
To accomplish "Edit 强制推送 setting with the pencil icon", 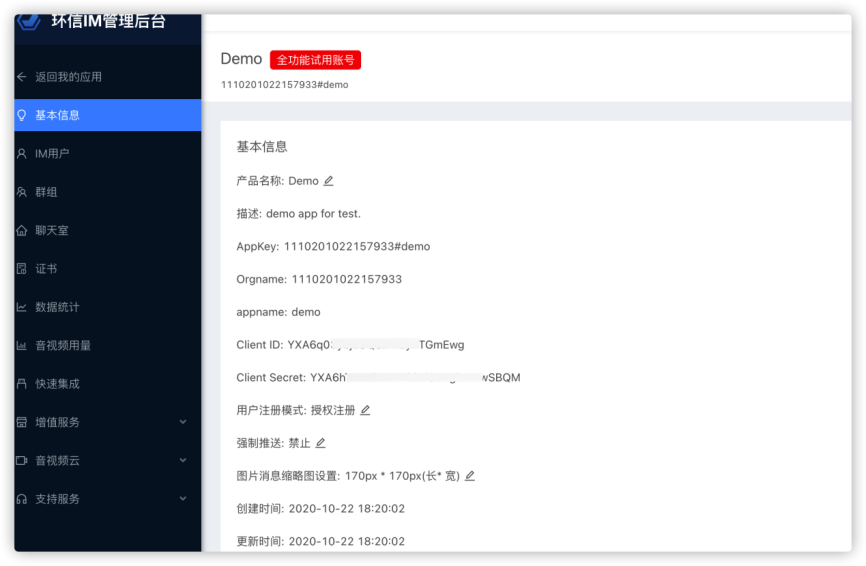I will pyautogui.click(x=320, y=443).
